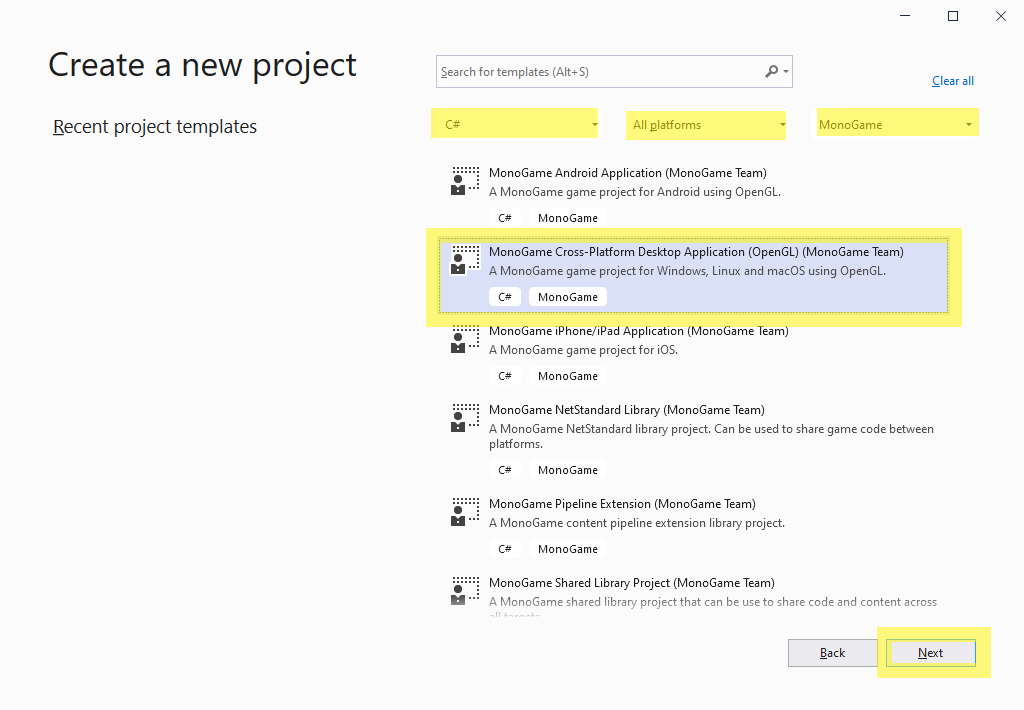The width and height of the screenshot is (1024, 710).
Task: Click the MonoGame Pipeline Extension icon
Action: [464, 512]
